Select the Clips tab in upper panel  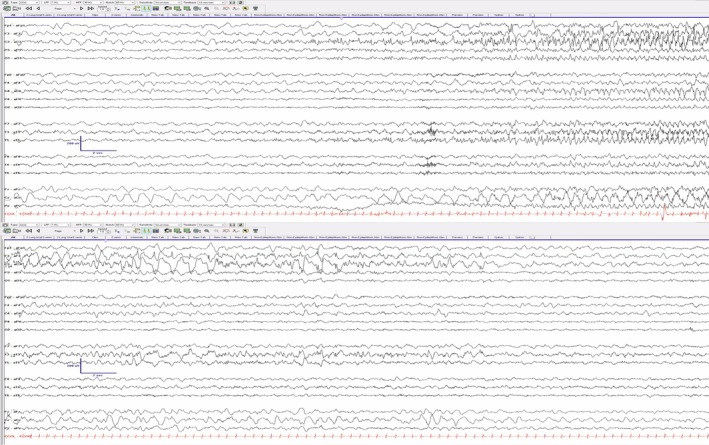point(95,15)
